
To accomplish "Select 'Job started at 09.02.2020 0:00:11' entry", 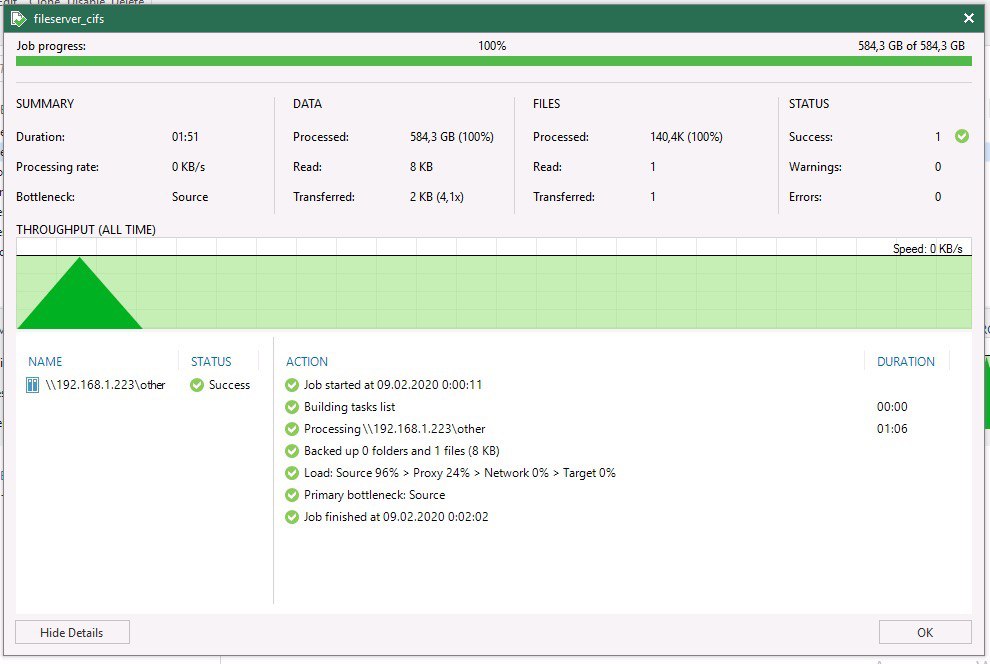I will (393, 385).
